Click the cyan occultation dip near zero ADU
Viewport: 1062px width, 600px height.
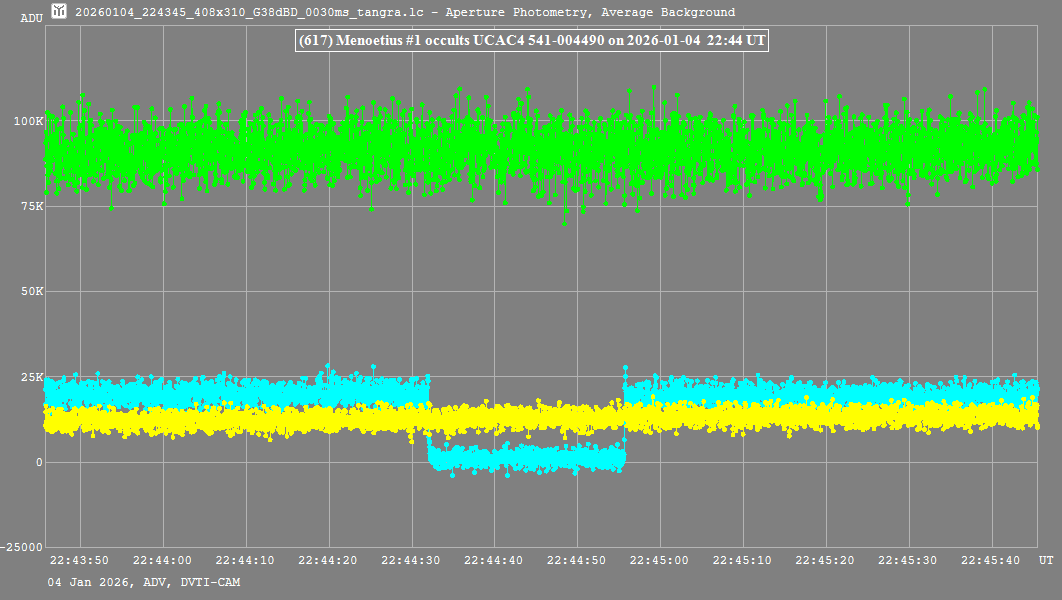tap(525, 458)
